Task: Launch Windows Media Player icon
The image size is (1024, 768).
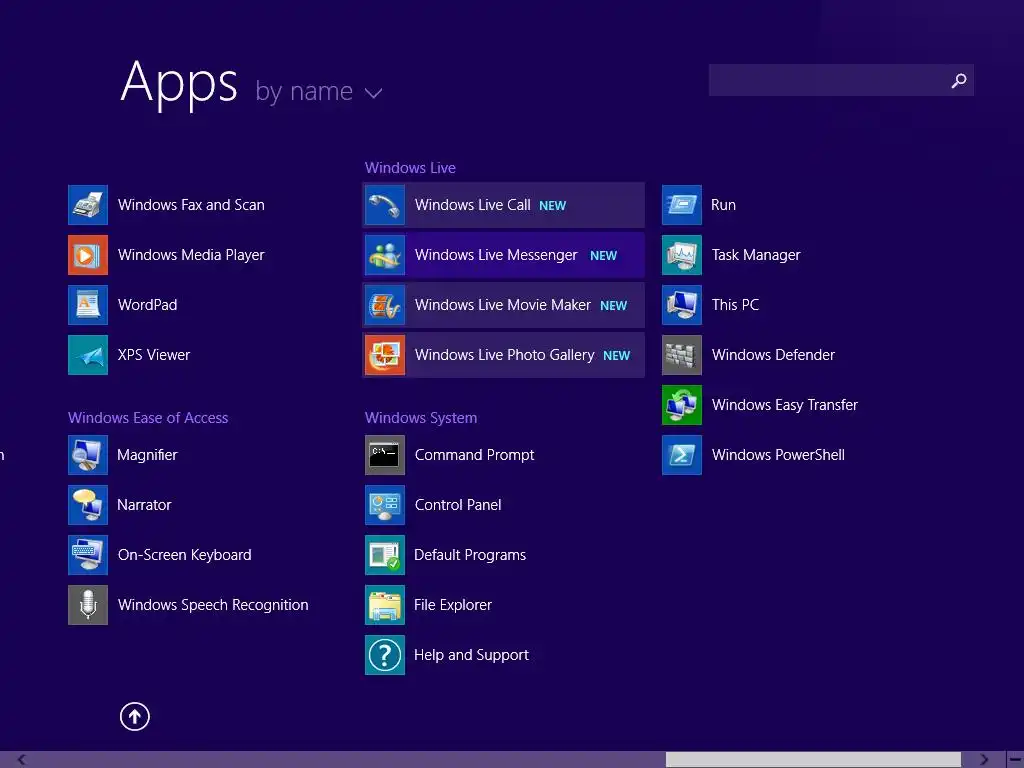Action: [88, 255]
